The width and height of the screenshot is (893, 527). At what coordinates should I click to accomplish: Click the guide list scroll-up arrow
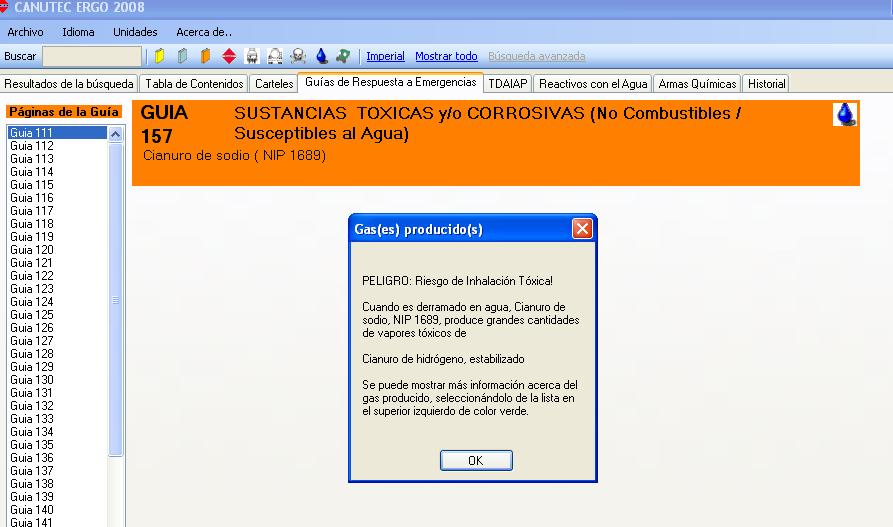[x=116, y=134]
